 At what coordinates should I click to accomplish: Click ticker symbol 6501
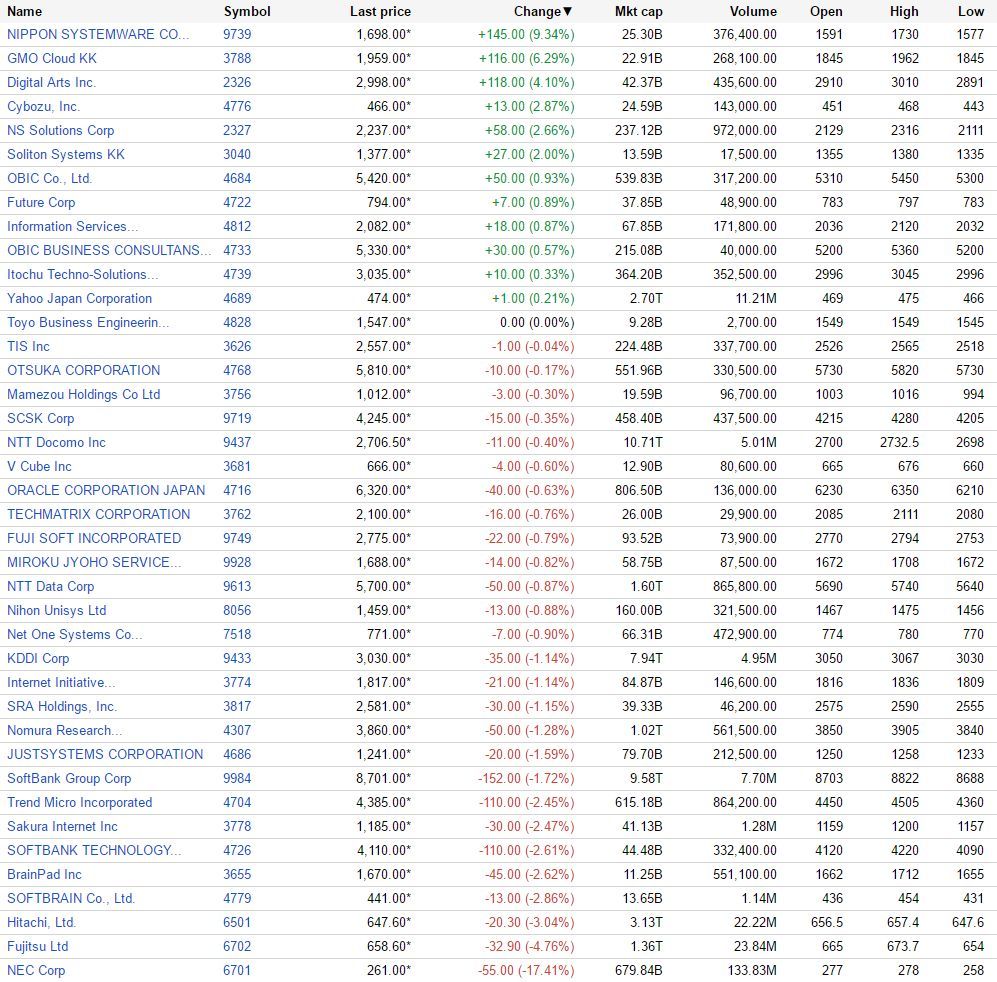[x=237, y=923]
